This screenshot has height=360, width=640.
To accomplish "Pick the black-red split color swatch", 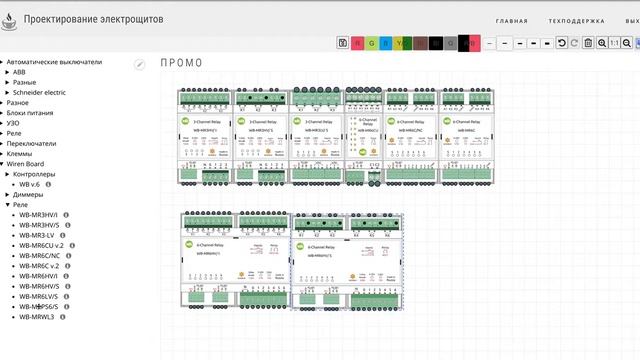I will pyautogui.click(x=469, y=43).
